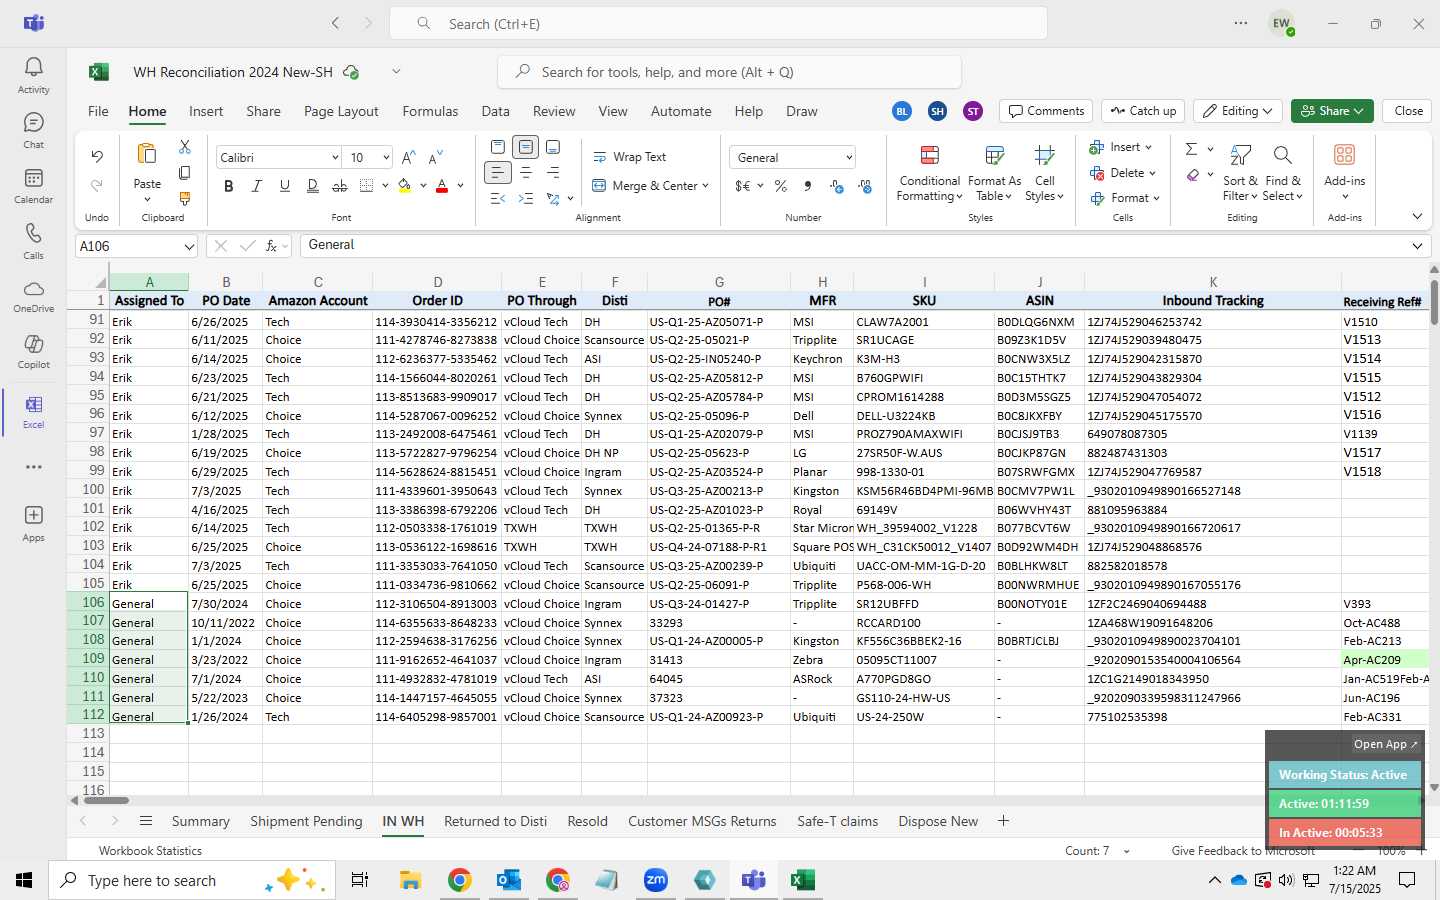This screenshot has height=900, width=1440.
Task: Toggle Bold formatting
Action: [x=229, y=186]
